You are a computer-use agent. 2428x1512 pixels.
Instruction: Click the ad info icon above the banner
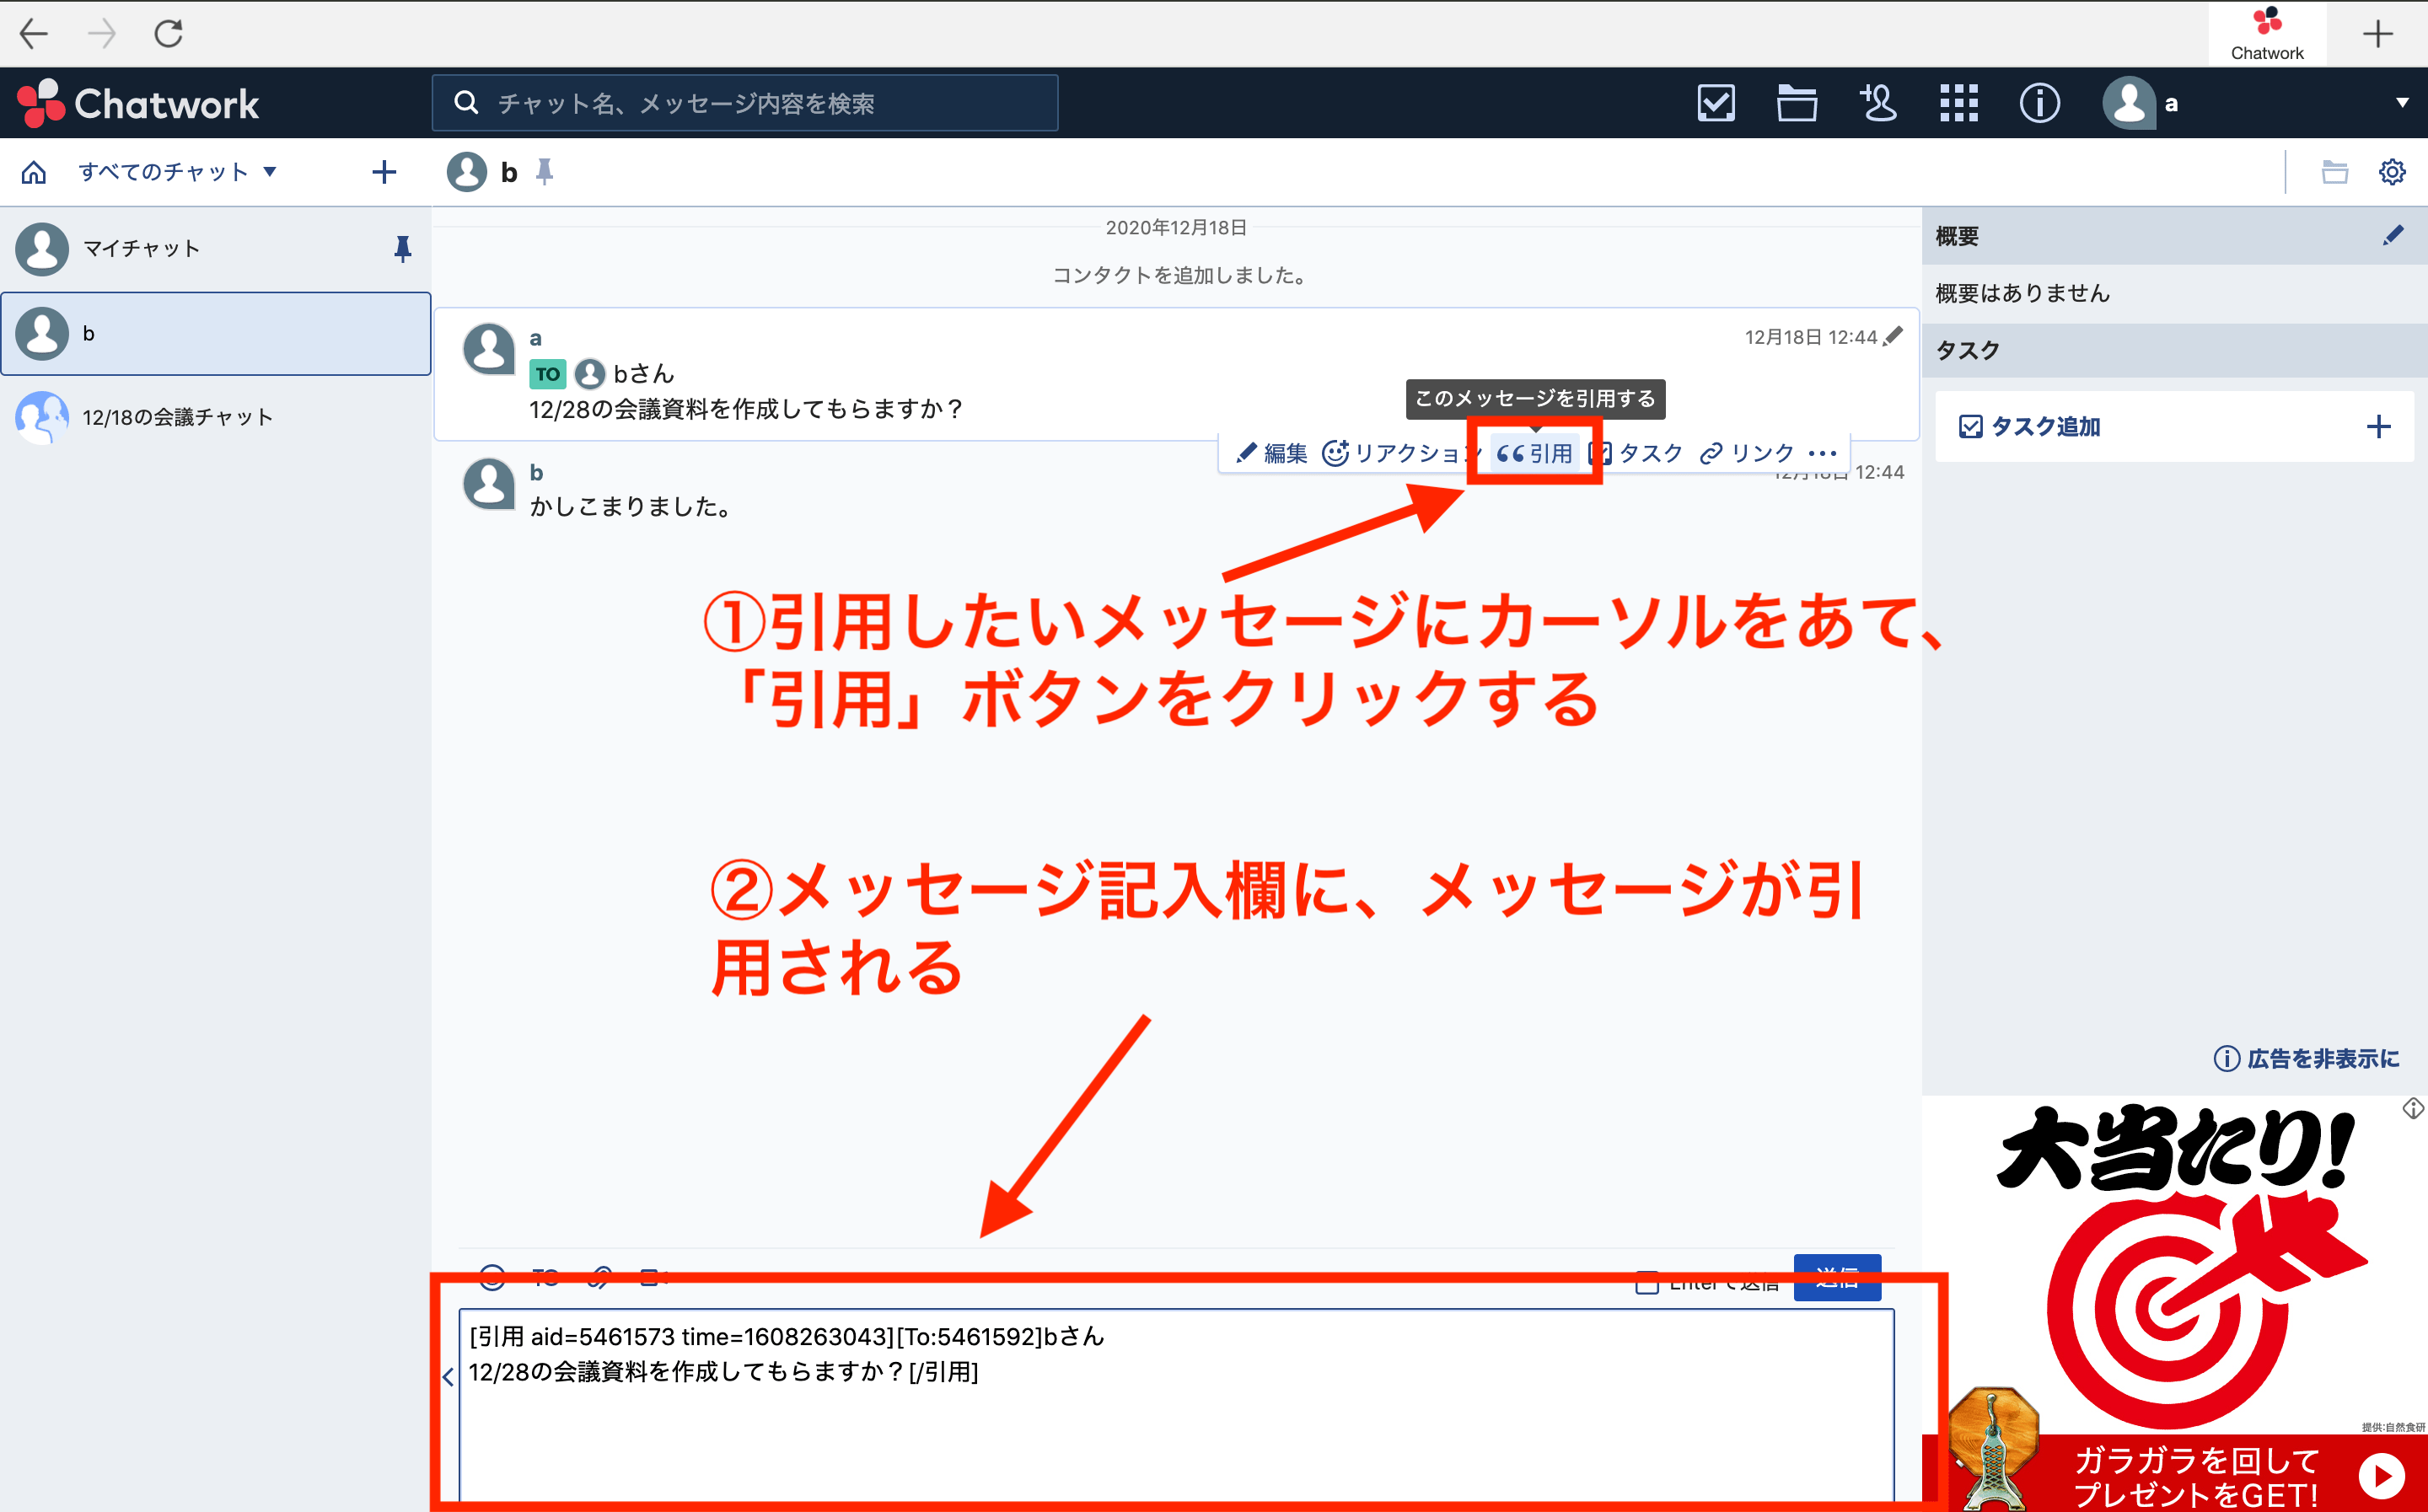(2413, 1108)
